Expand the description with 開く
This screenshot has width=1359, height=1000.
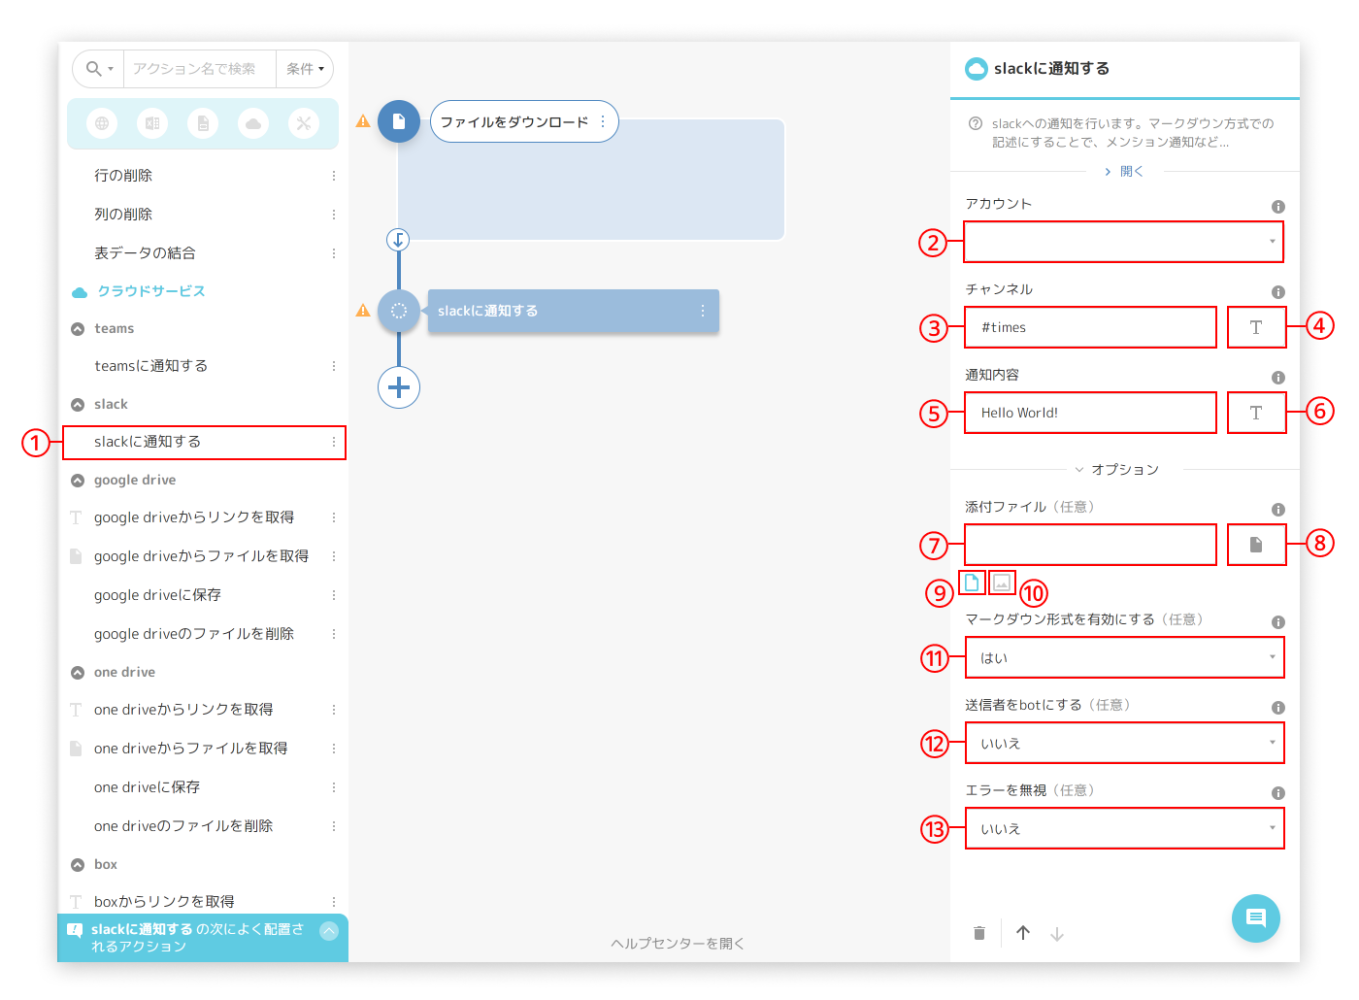click(x=1124, y=171)
